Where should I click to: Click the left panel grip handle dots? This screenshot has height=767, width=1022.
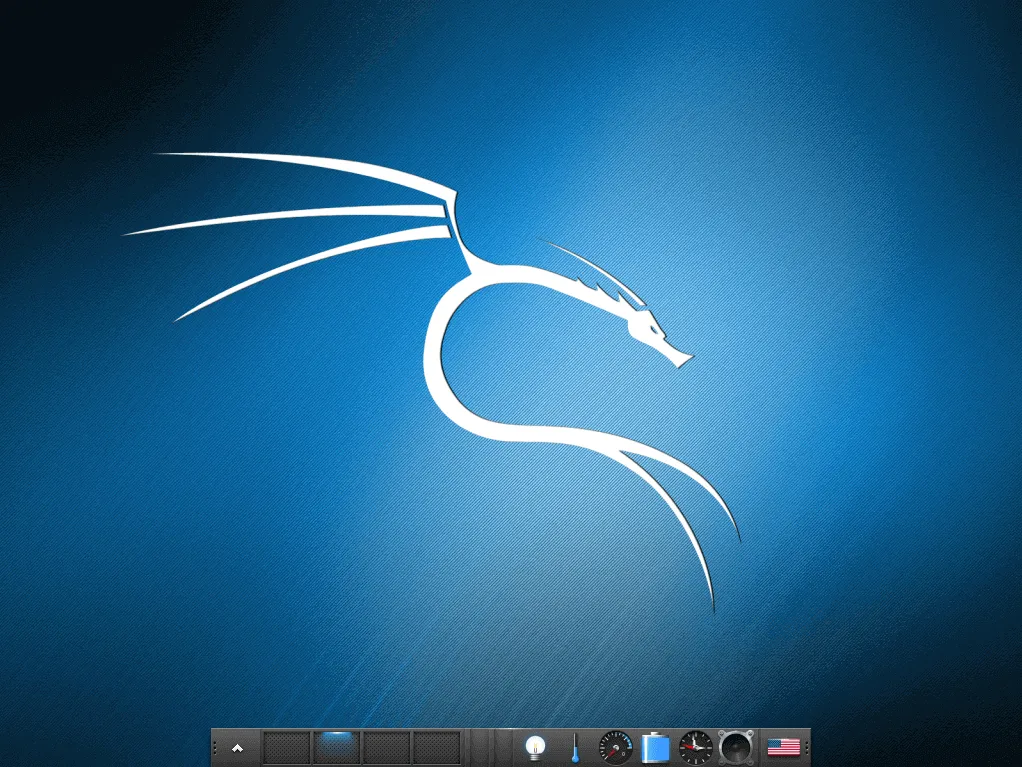pyautogui.click(x=213, y=748)
